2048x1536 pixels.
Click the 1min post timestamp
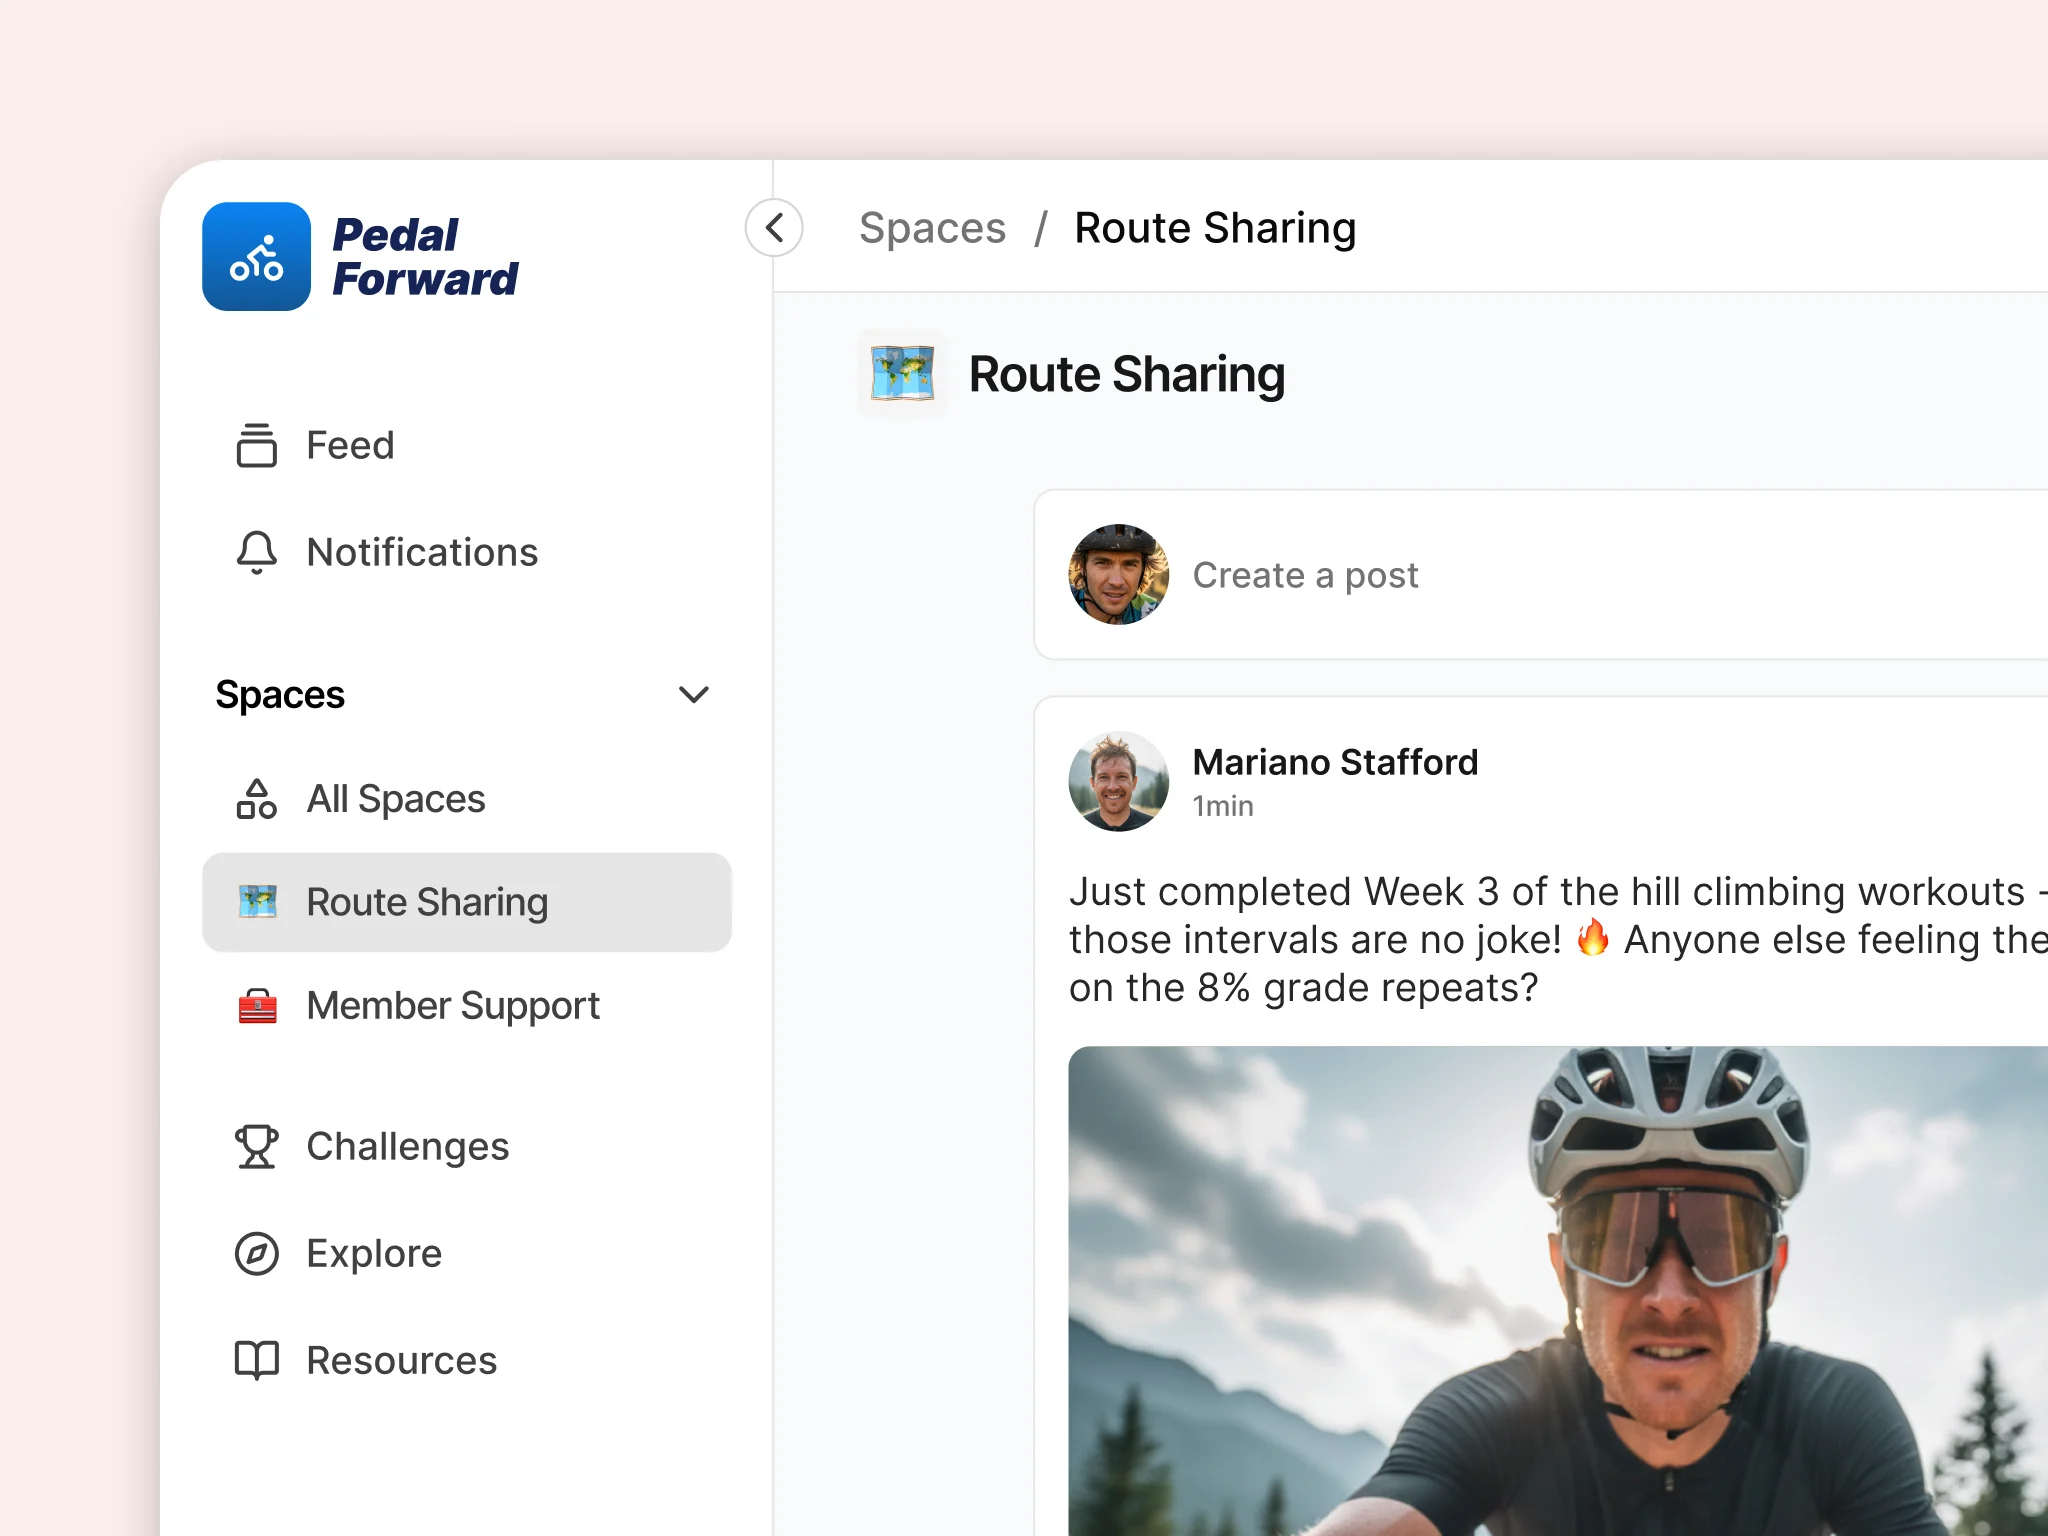[1222, 806]
